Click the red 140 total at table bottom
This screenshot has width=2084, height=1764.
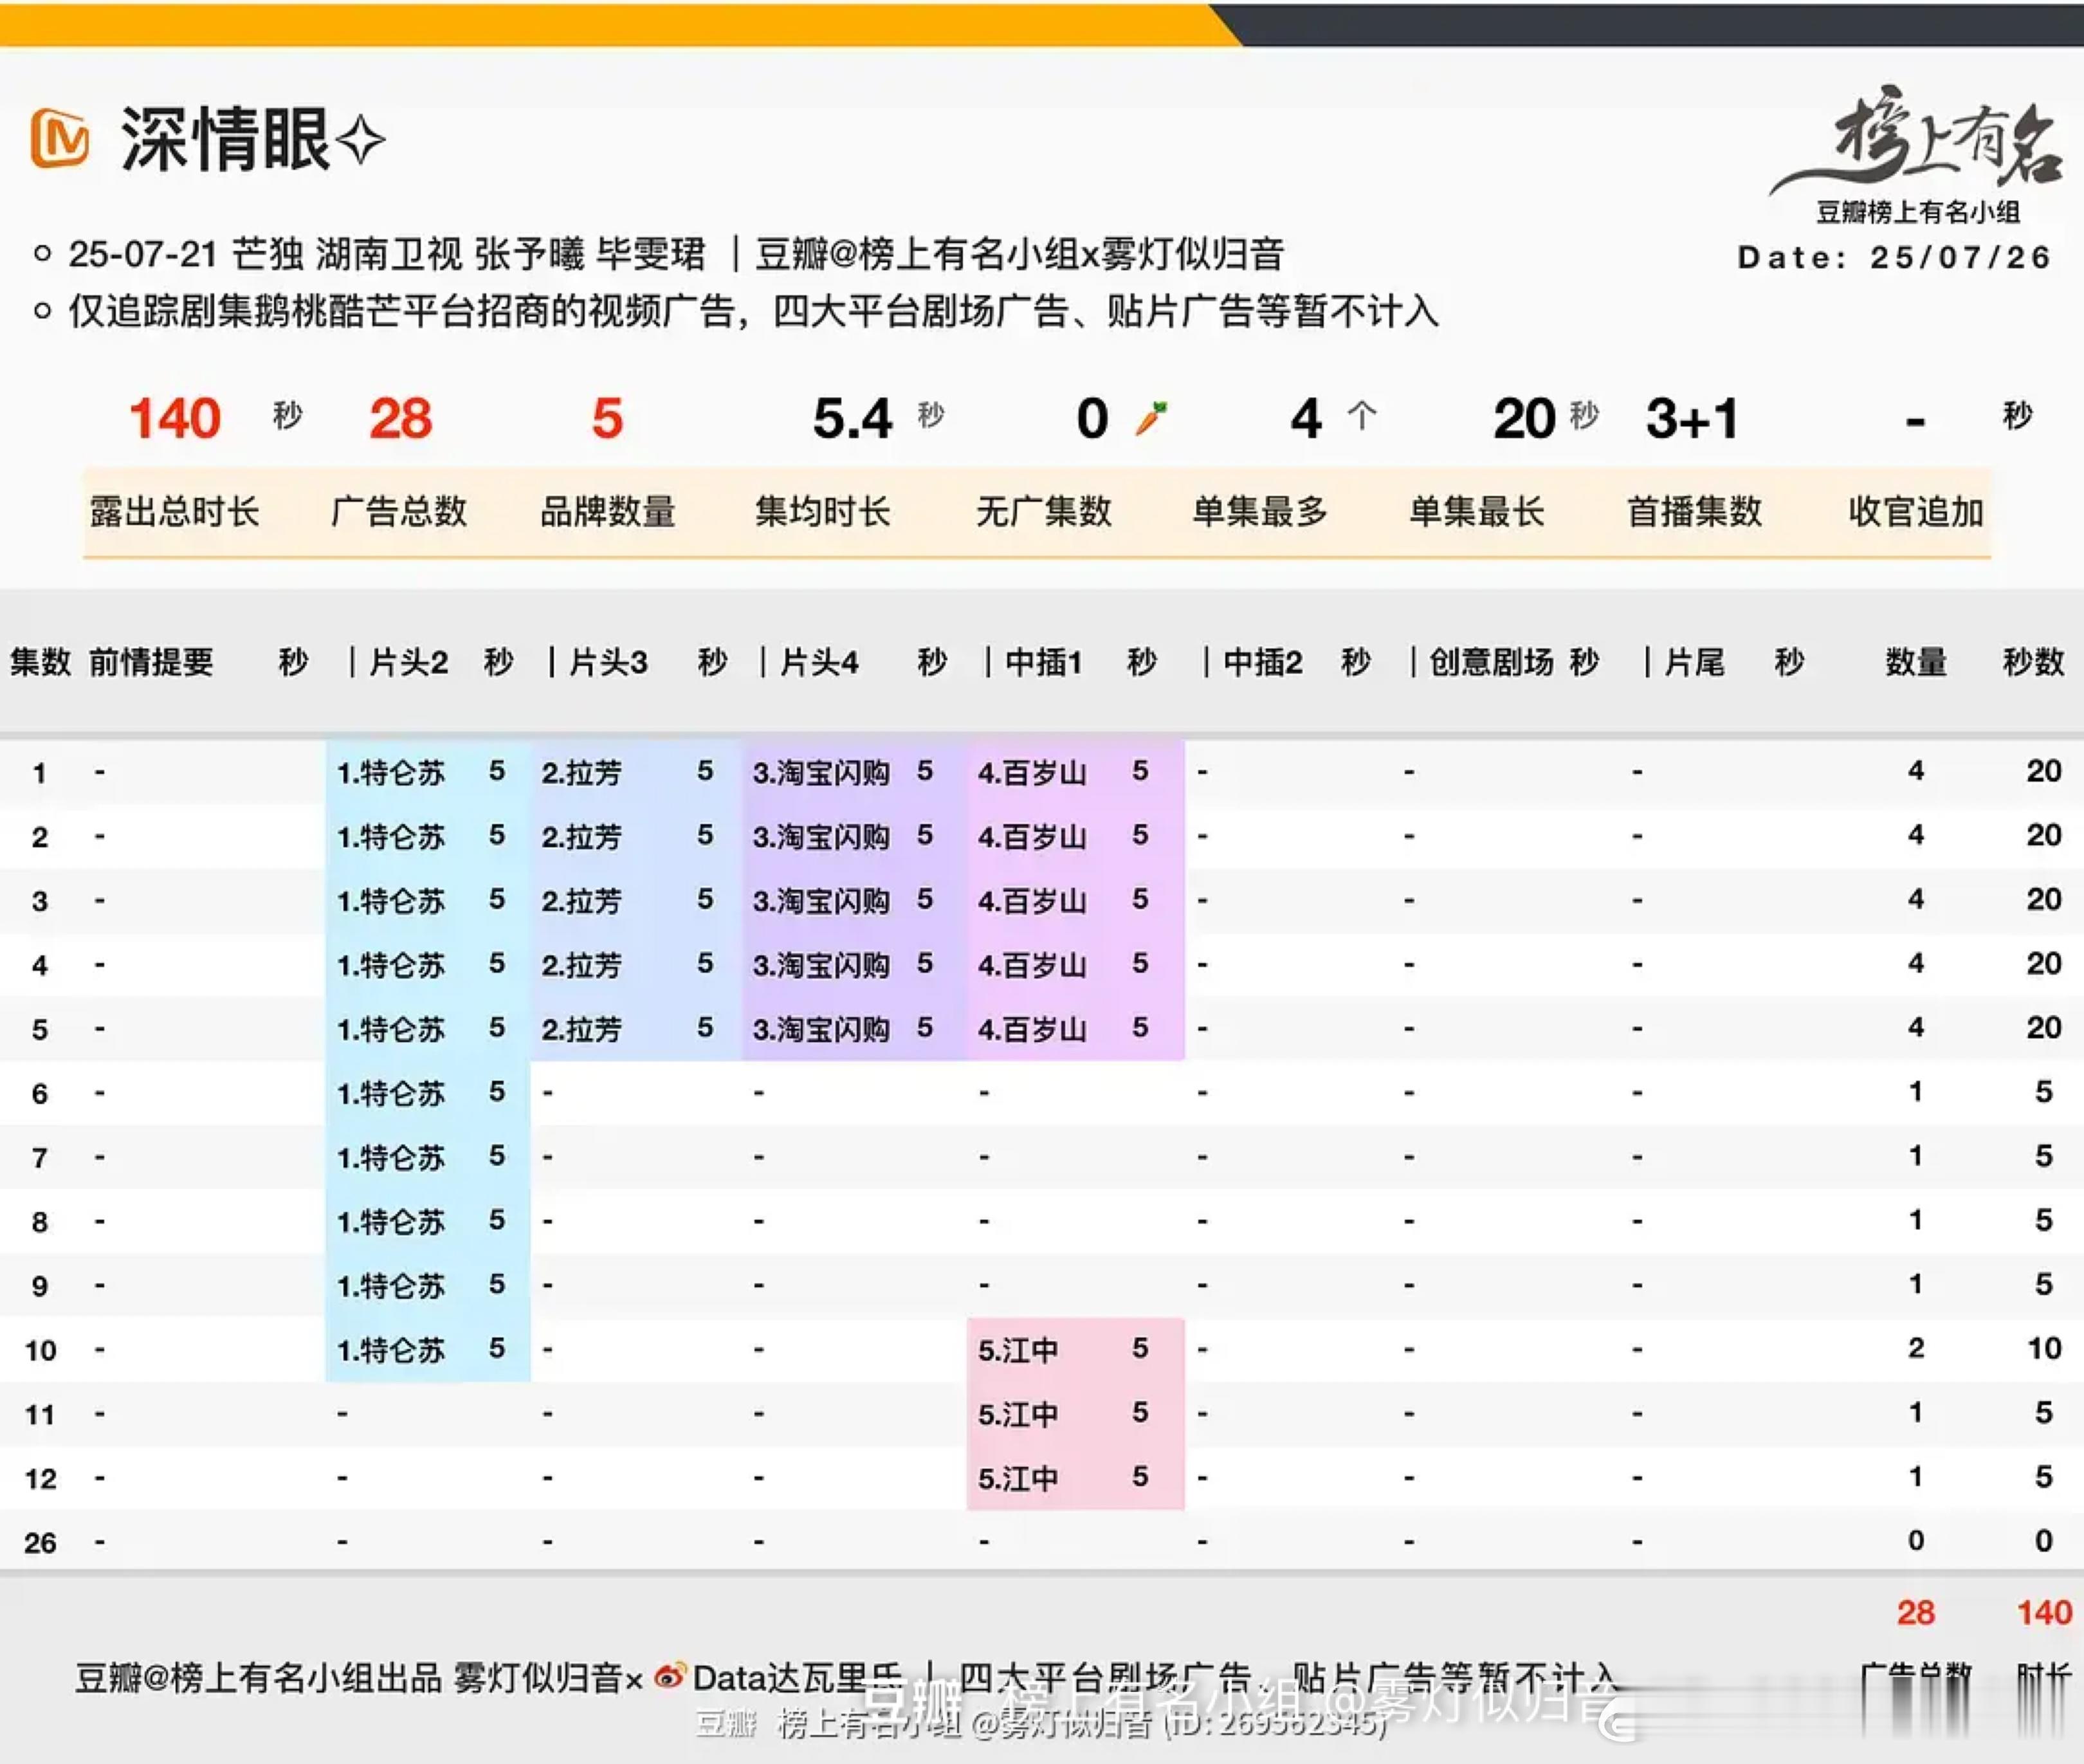2044,1612
